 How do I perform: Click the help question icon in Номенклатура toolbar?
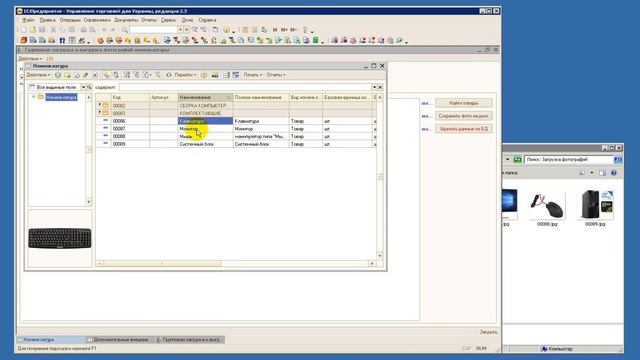(204, 75)
